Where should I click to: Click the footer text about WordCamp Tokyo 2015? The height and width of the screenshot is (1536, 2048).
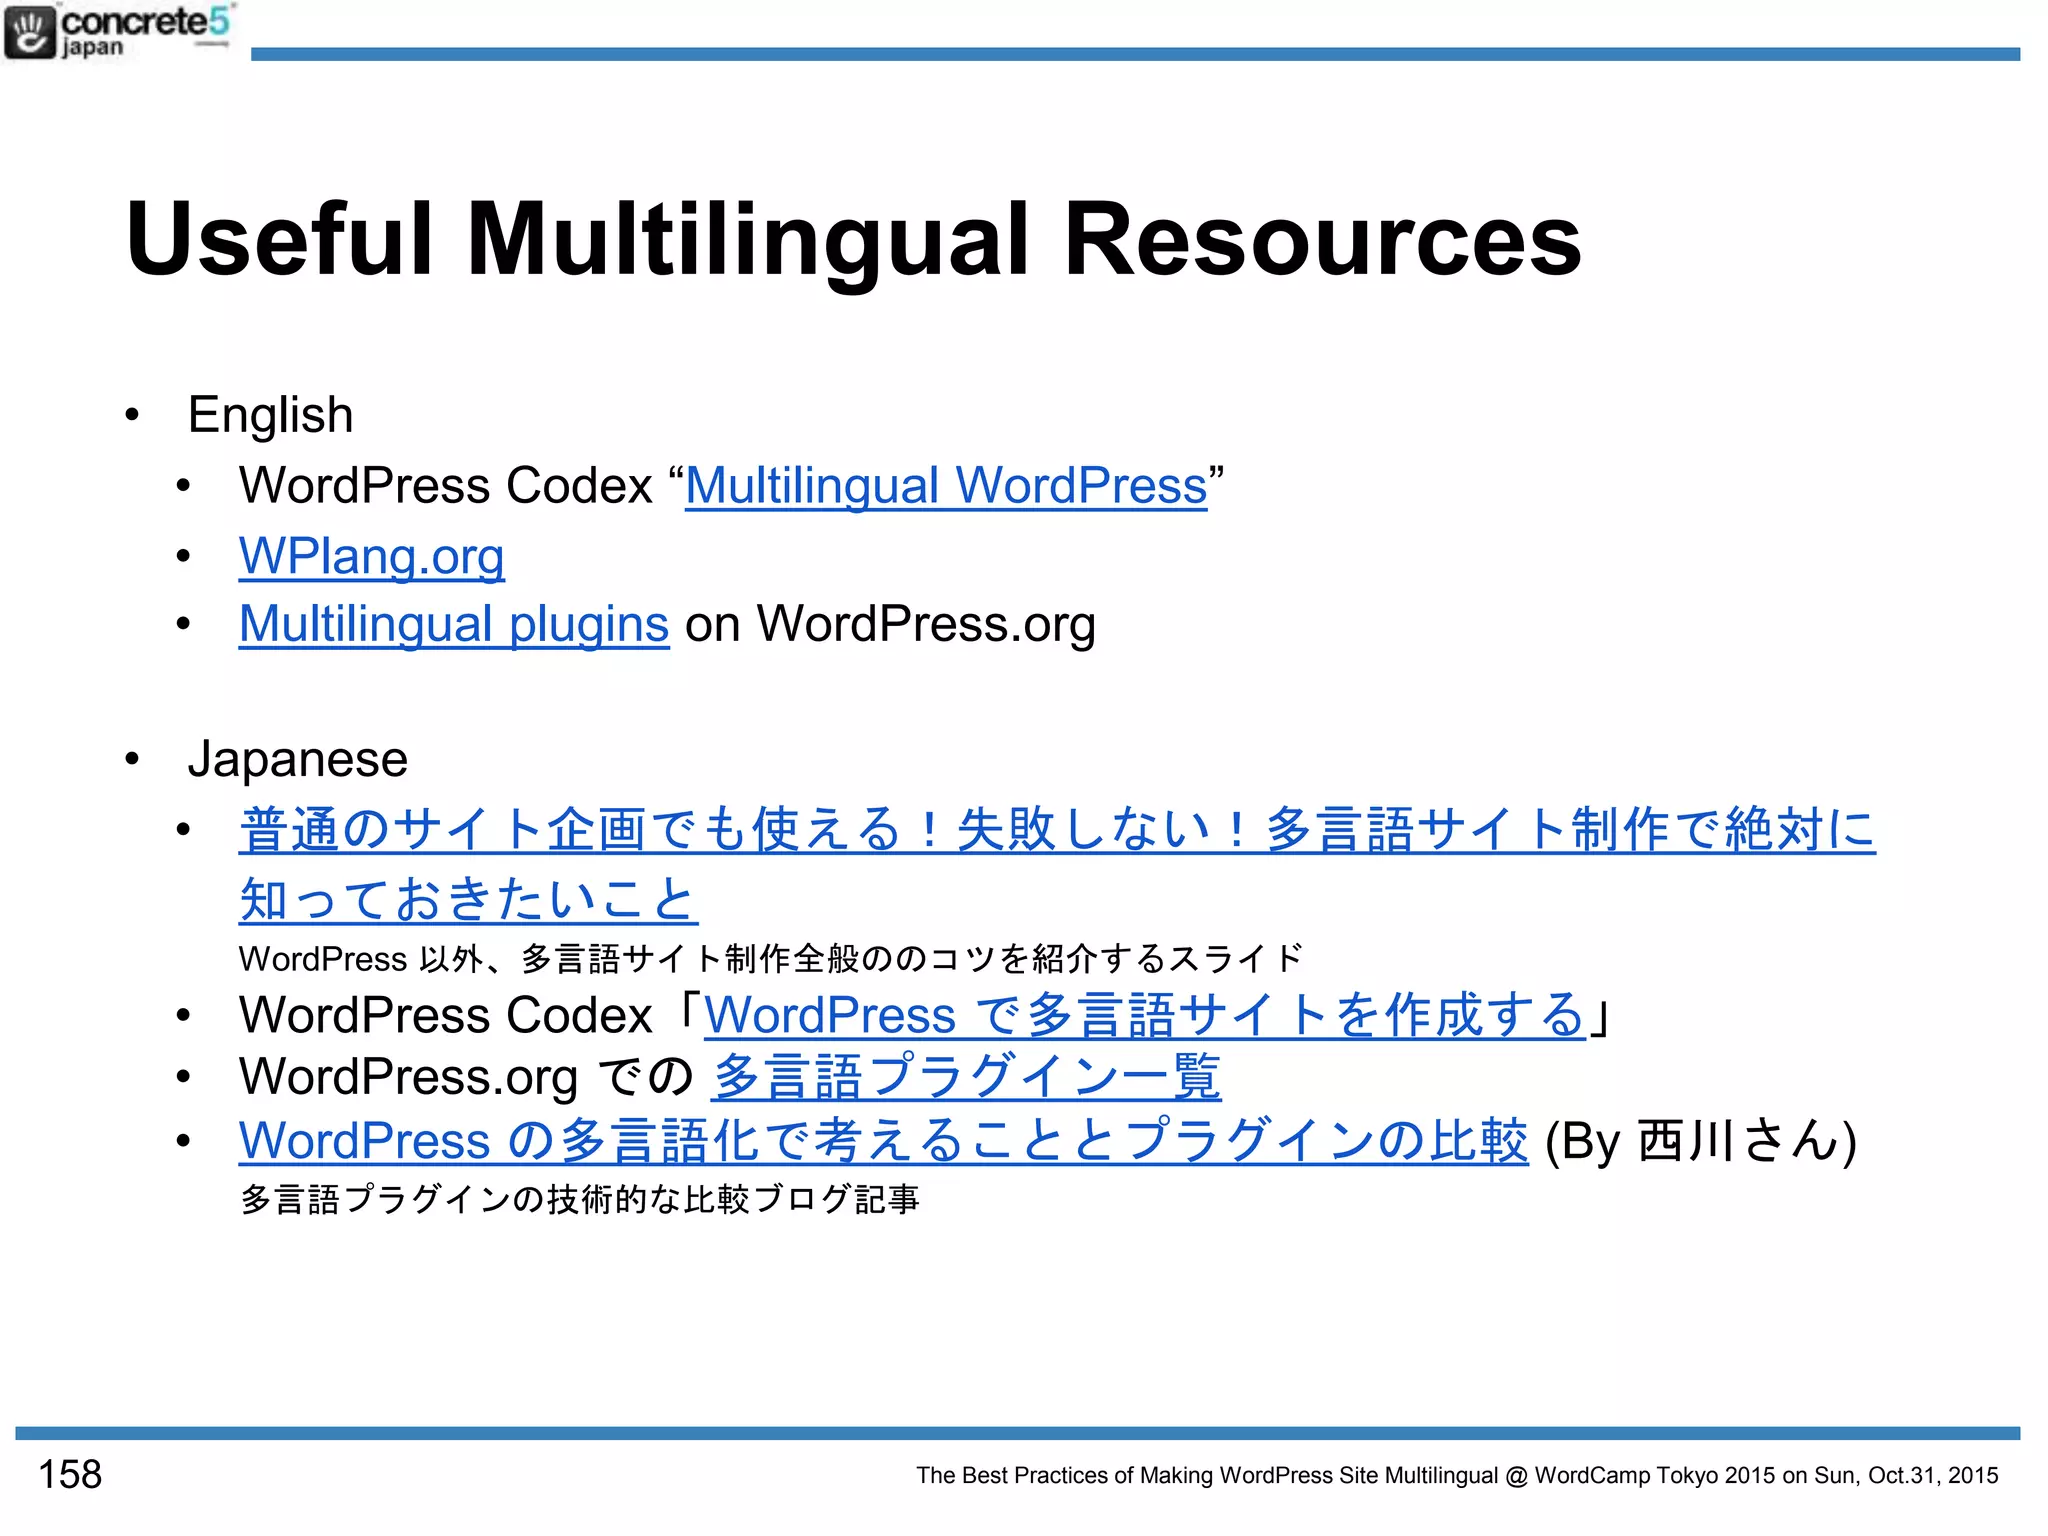1457,1476
